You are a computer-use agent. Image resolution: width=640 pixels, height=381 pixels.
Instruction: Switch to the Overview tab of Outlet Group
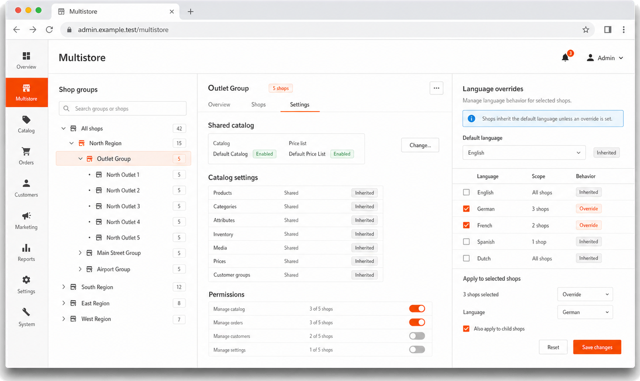point(219,105)
